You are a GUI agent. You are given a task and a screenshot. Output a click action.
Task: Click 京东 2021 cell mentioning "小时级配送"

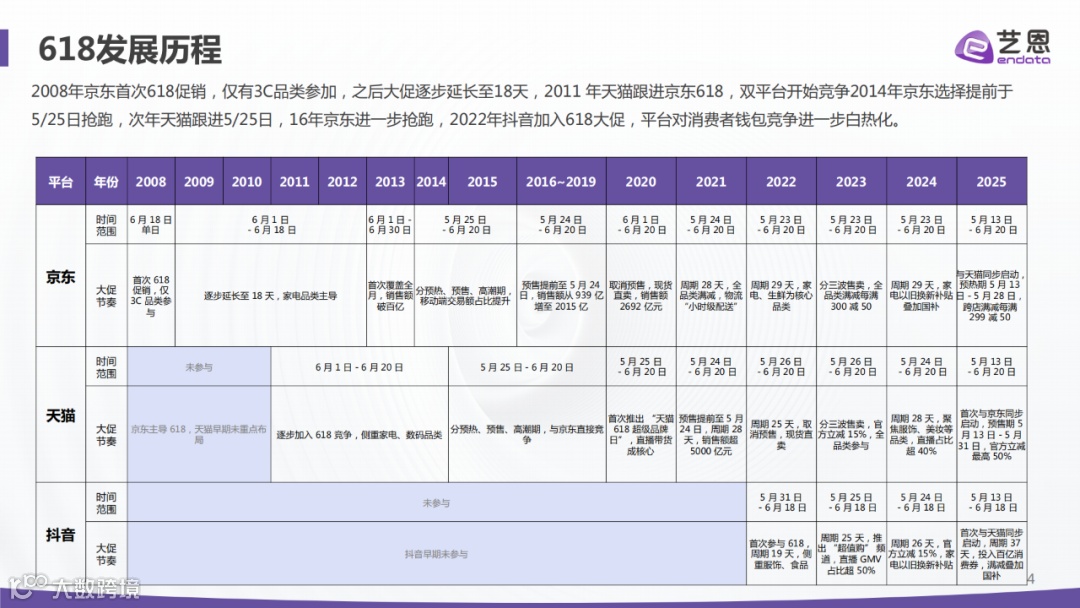click(x=711, y=295)
